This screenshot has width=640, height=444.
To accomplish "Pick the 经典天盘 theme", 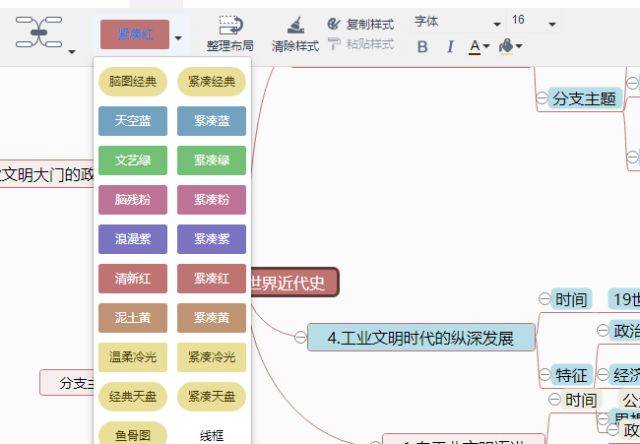I will (133, 397).
